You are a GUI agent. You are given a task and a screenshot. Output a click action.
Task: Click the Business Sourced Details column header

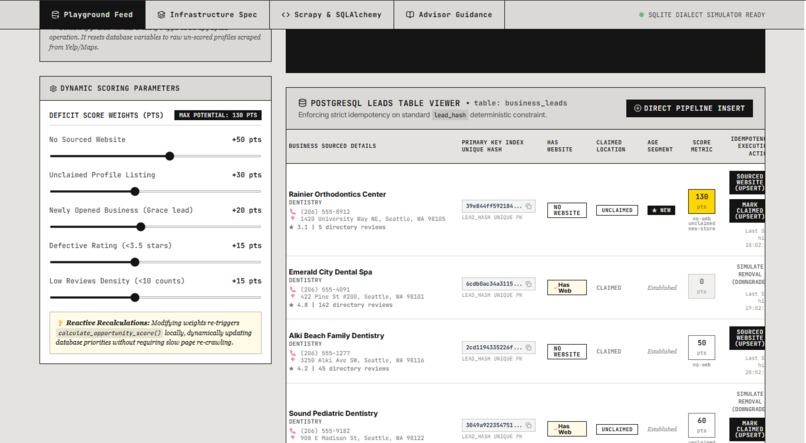pyautogui.click(x=332, y=146)
